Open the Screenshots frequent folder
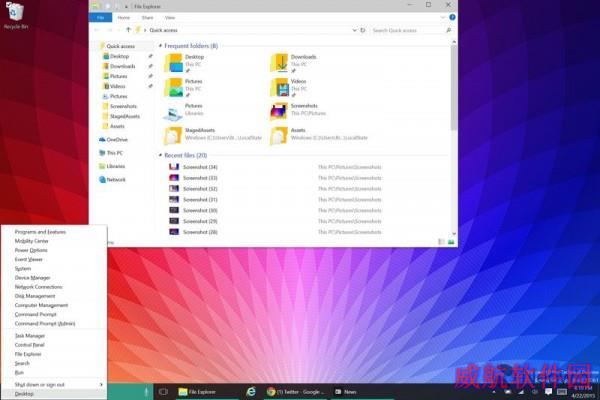 pyautogui.click(x=298, y=111)
